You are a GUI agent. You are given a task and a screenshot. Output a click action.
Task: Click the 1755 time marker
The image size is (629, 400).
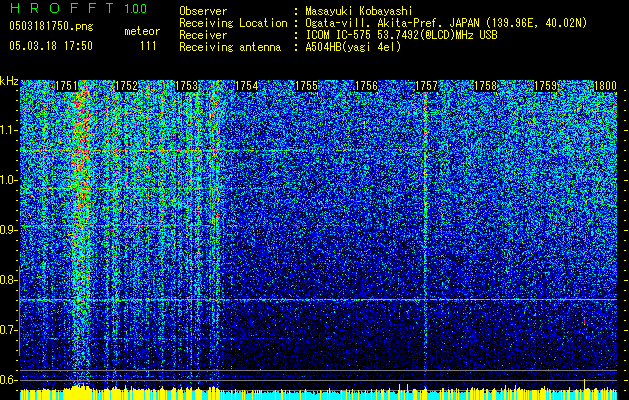point(306,86)
